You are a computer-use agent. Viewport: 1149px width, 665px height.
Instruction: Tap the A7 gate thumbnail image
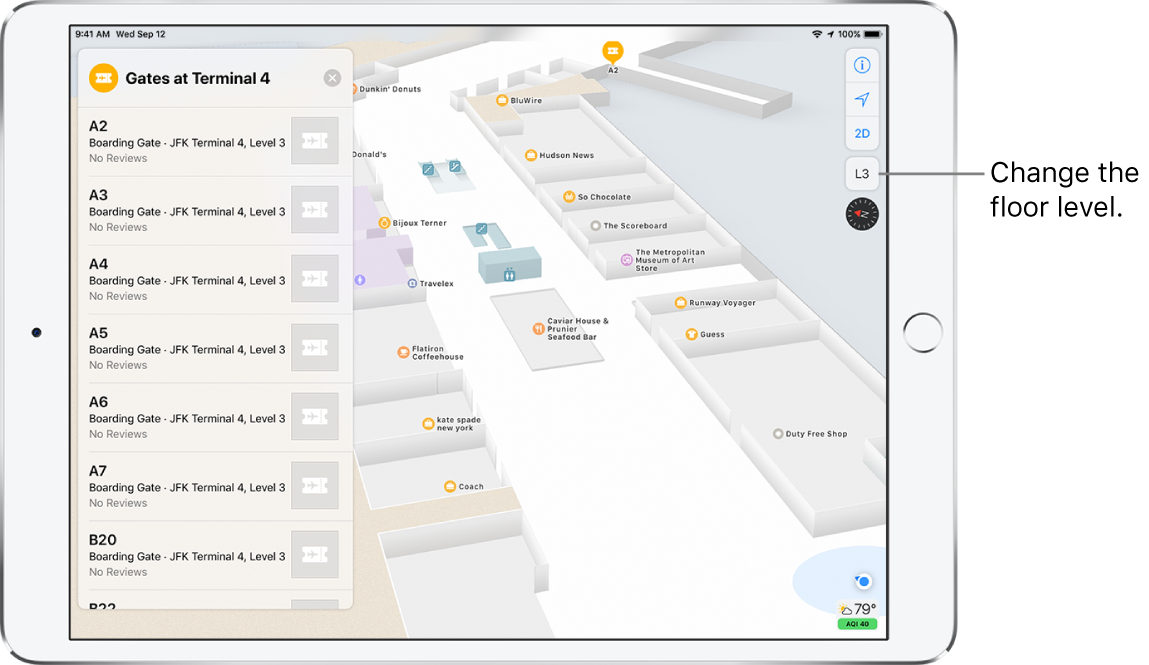pyautogui.click(x=315, y=485)
